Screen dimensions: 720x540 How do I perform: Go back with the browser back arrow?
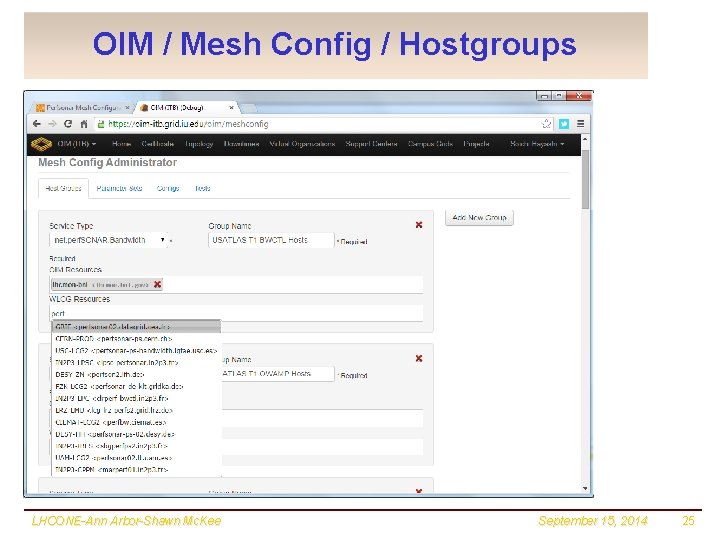[37, 124]
